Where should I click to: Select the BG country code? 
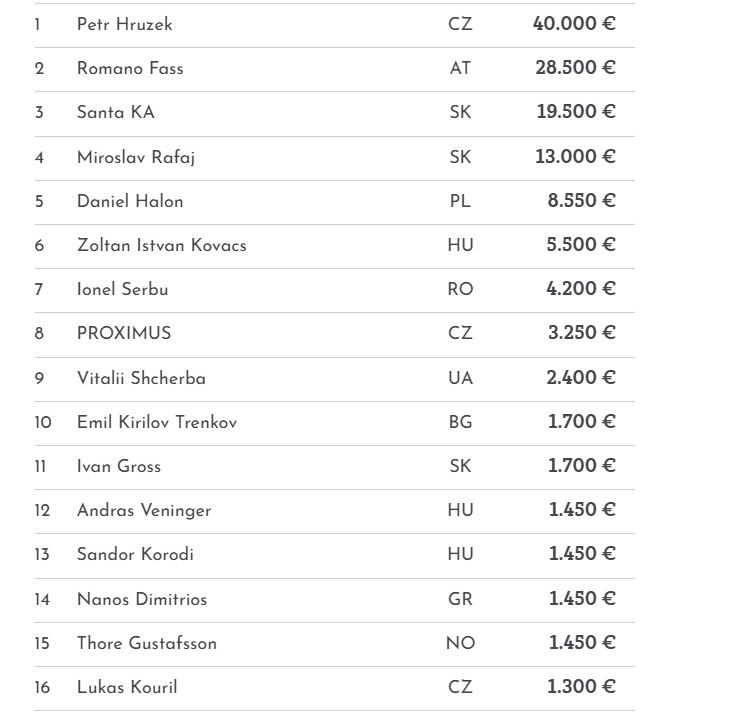(x=460, y=422)
